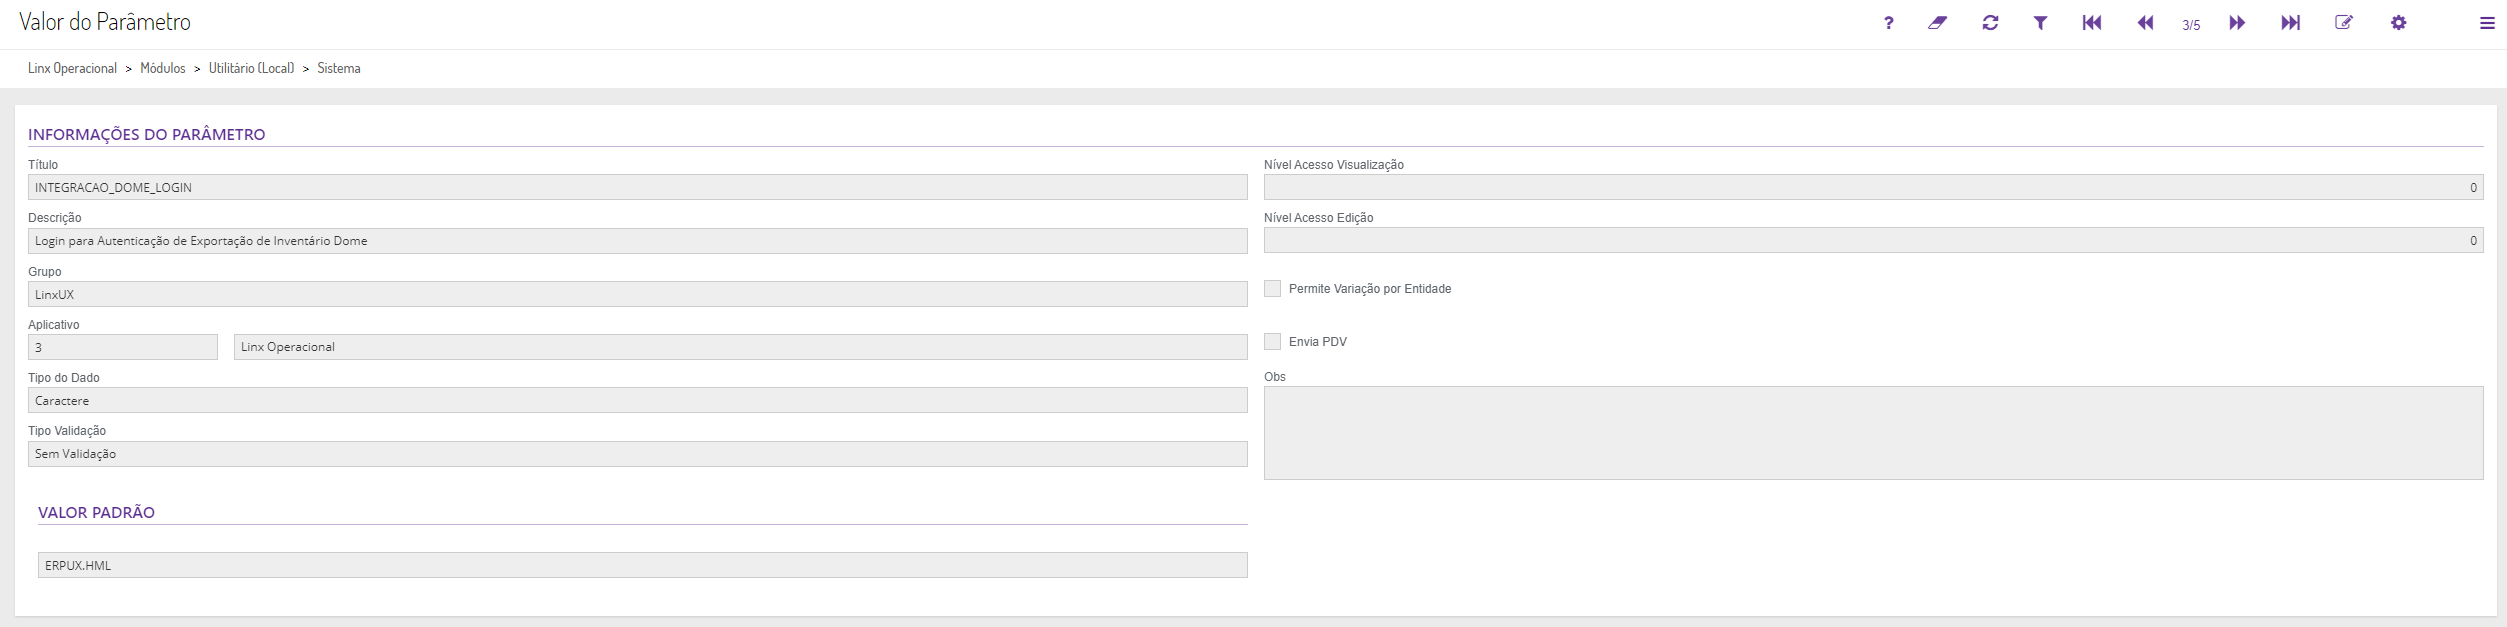Open Utilitário (Local) breadcrumb

pyautogui.click(x=251, y=68)
